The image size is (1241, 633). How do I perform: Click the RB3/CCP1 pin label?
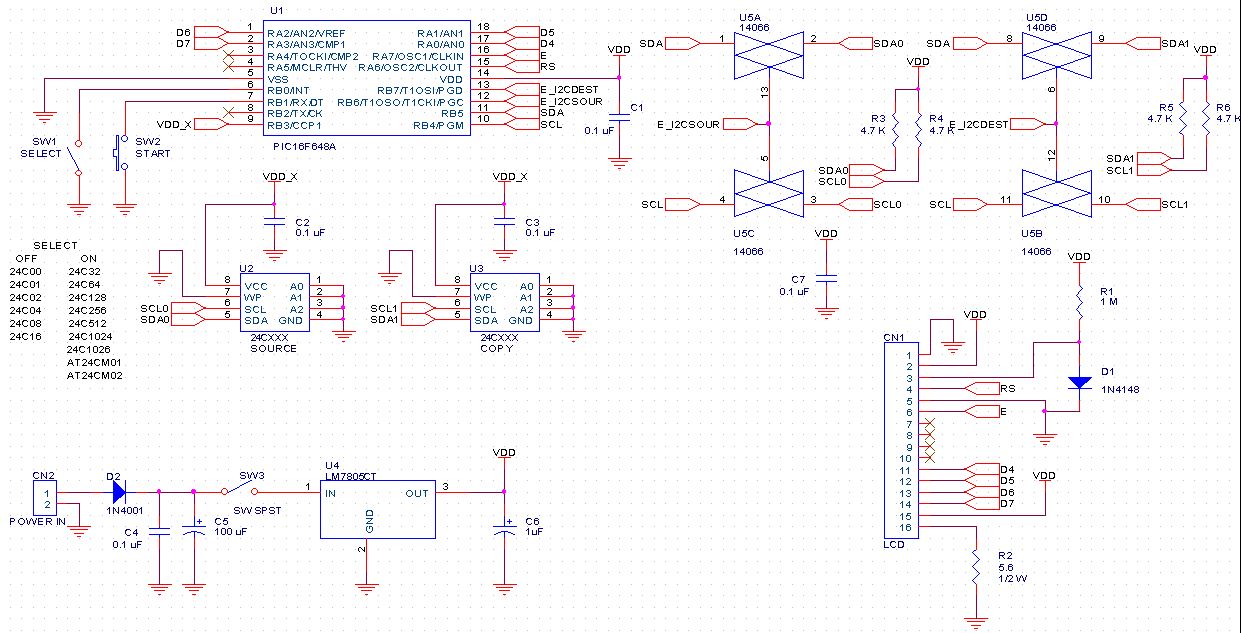point(294,125)
